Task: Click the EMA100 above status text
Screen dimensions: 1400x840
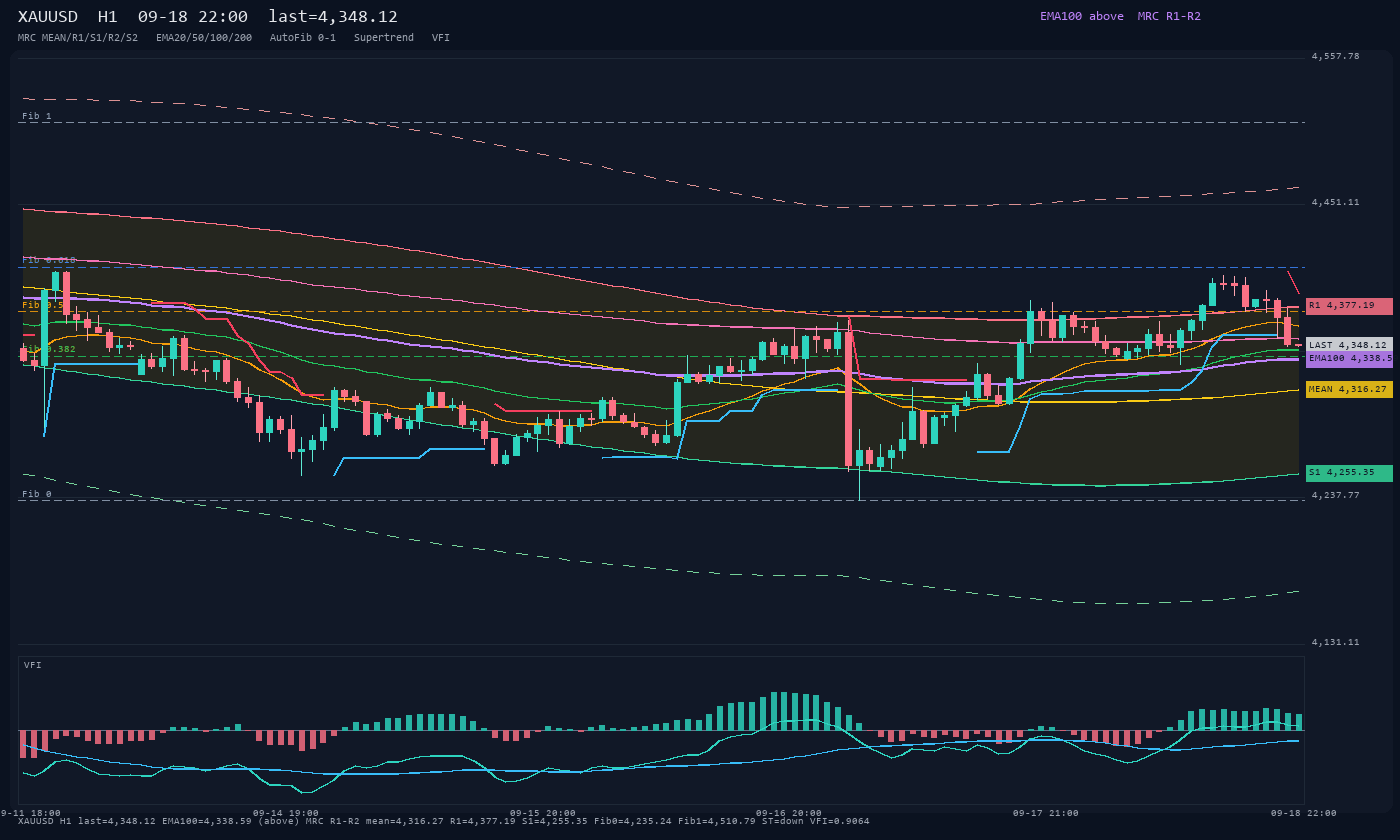Action: pyautogui.click(x=1082, y=17)
